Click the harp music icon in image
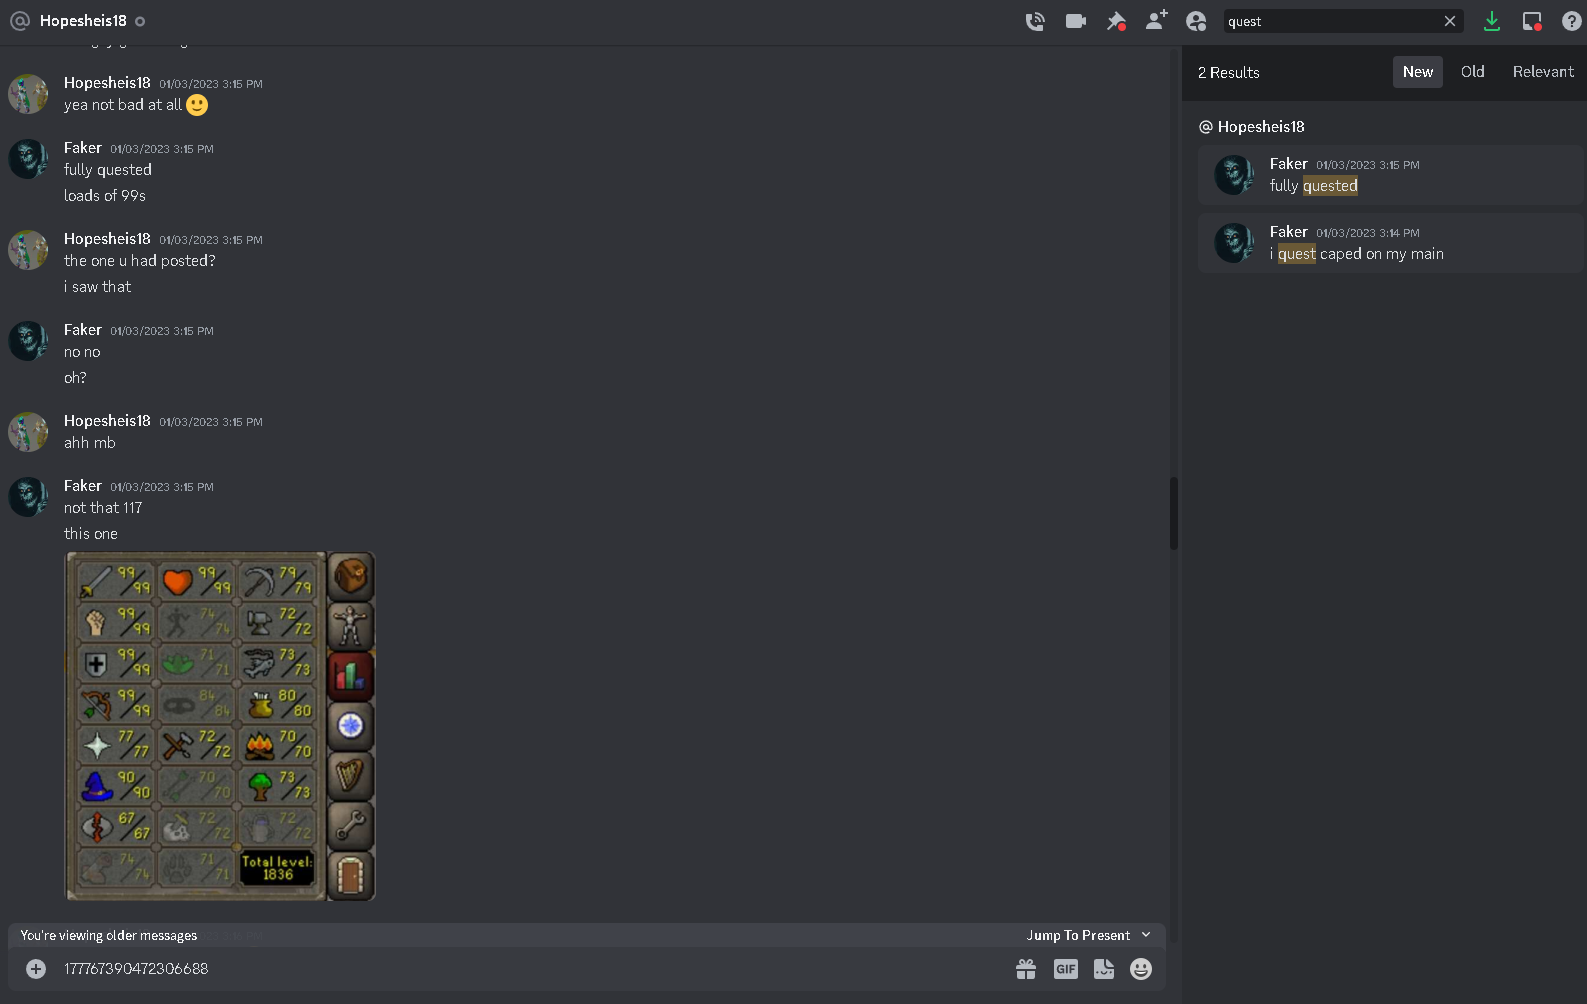Screen dimensions: 1587x1004 click(351, 776)
